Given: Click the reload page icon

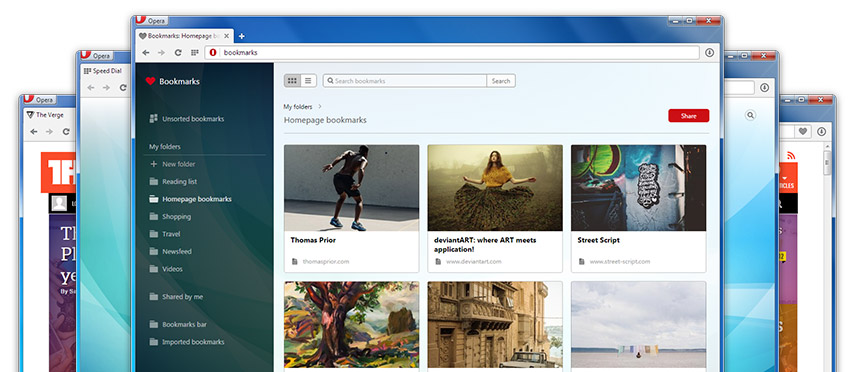Looking at the screenshot, I should [x=178, y=53].
